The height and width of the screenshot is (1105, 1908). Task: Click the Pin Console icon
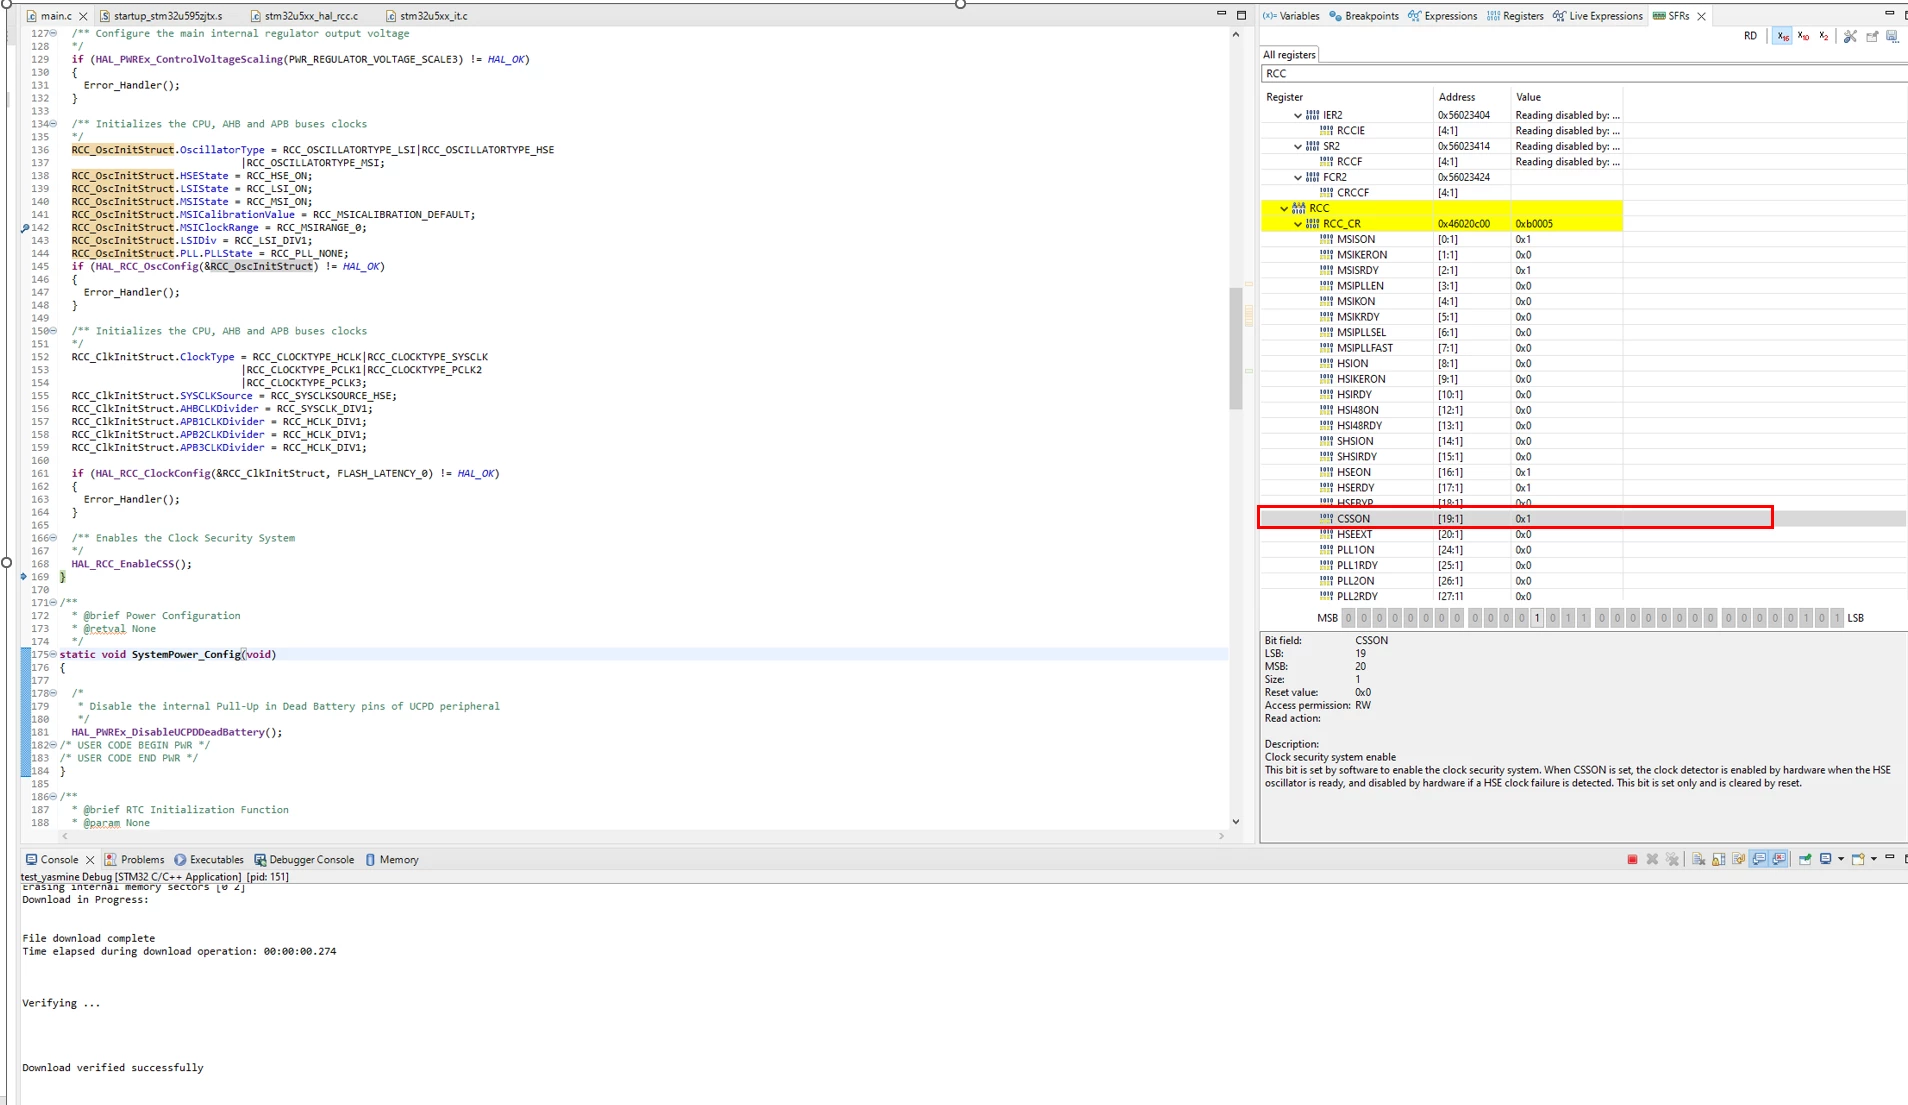pos(1805,860)
